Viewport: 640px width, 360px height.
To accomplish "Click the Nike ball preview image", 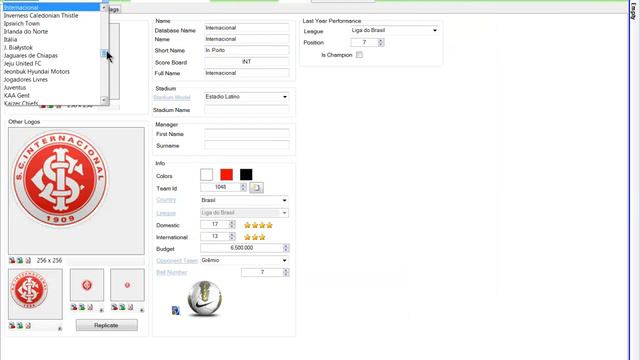I will point(205,298).
